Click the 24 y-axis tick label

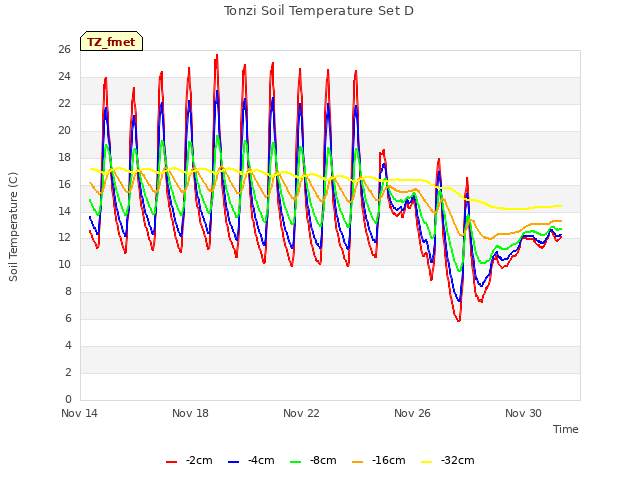tap(64, 77)
